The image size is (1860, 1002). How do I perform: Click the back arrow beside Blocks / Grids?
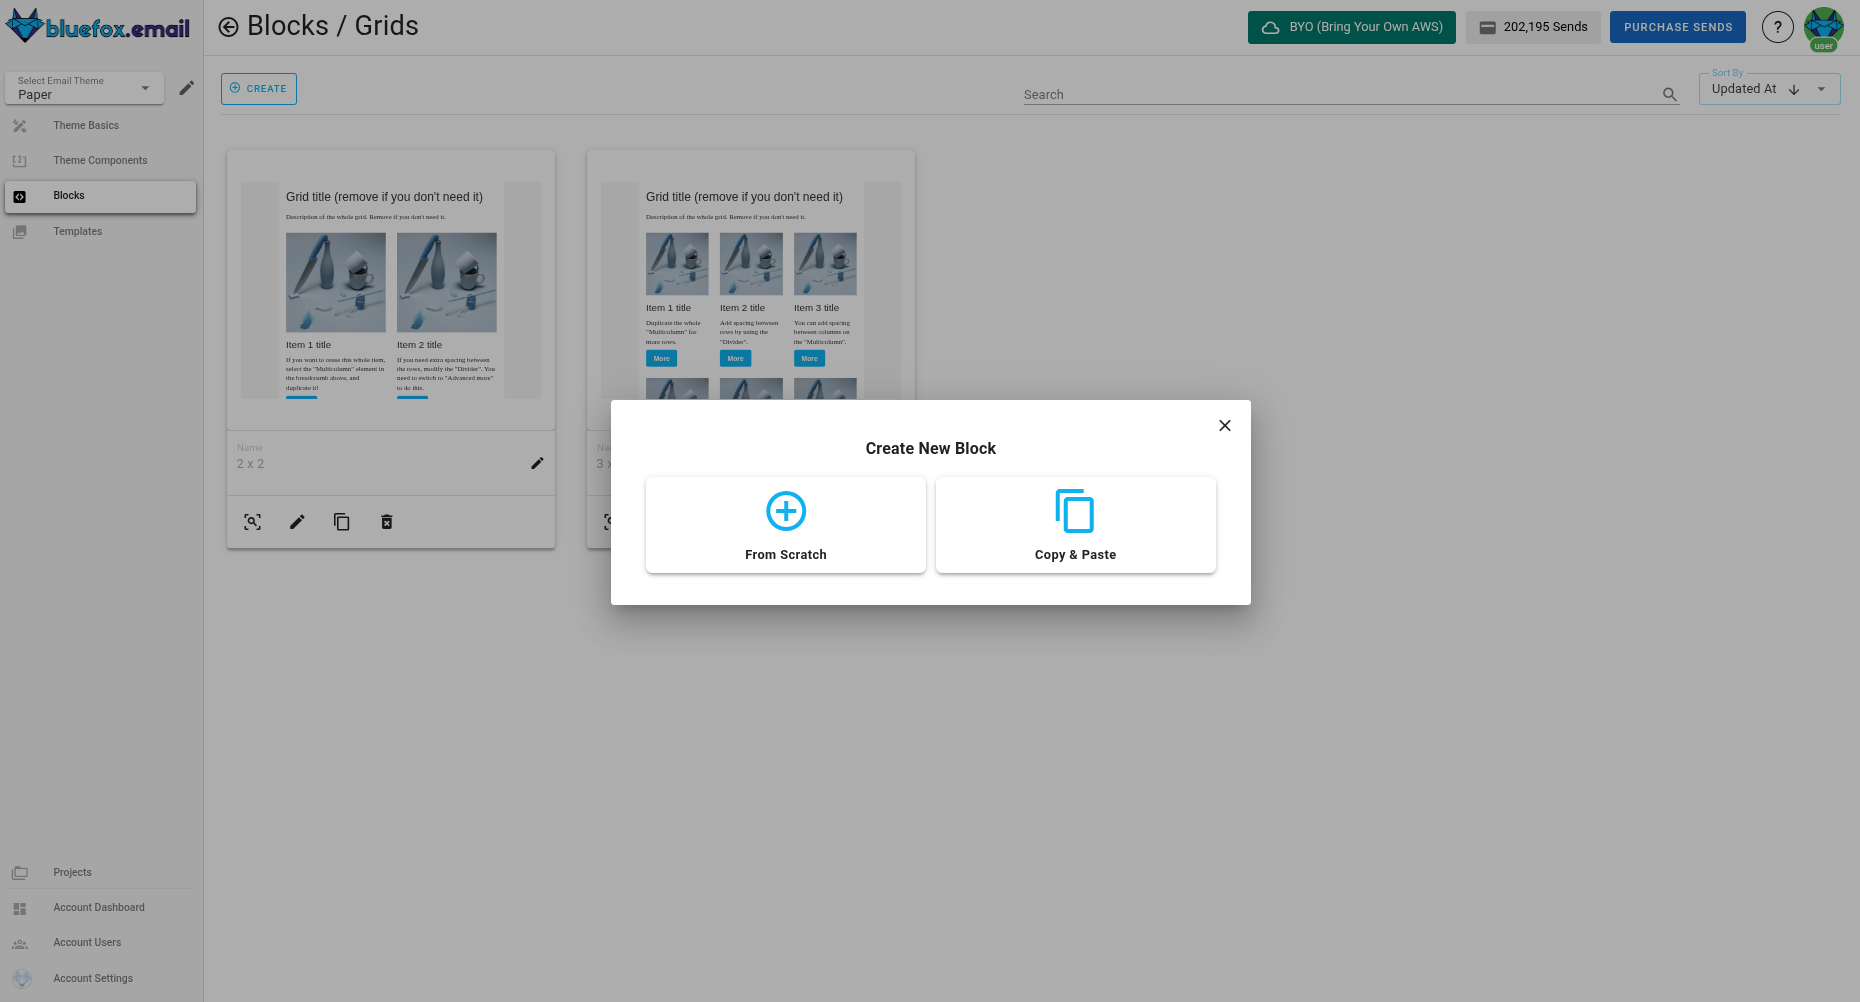[231, 26]
